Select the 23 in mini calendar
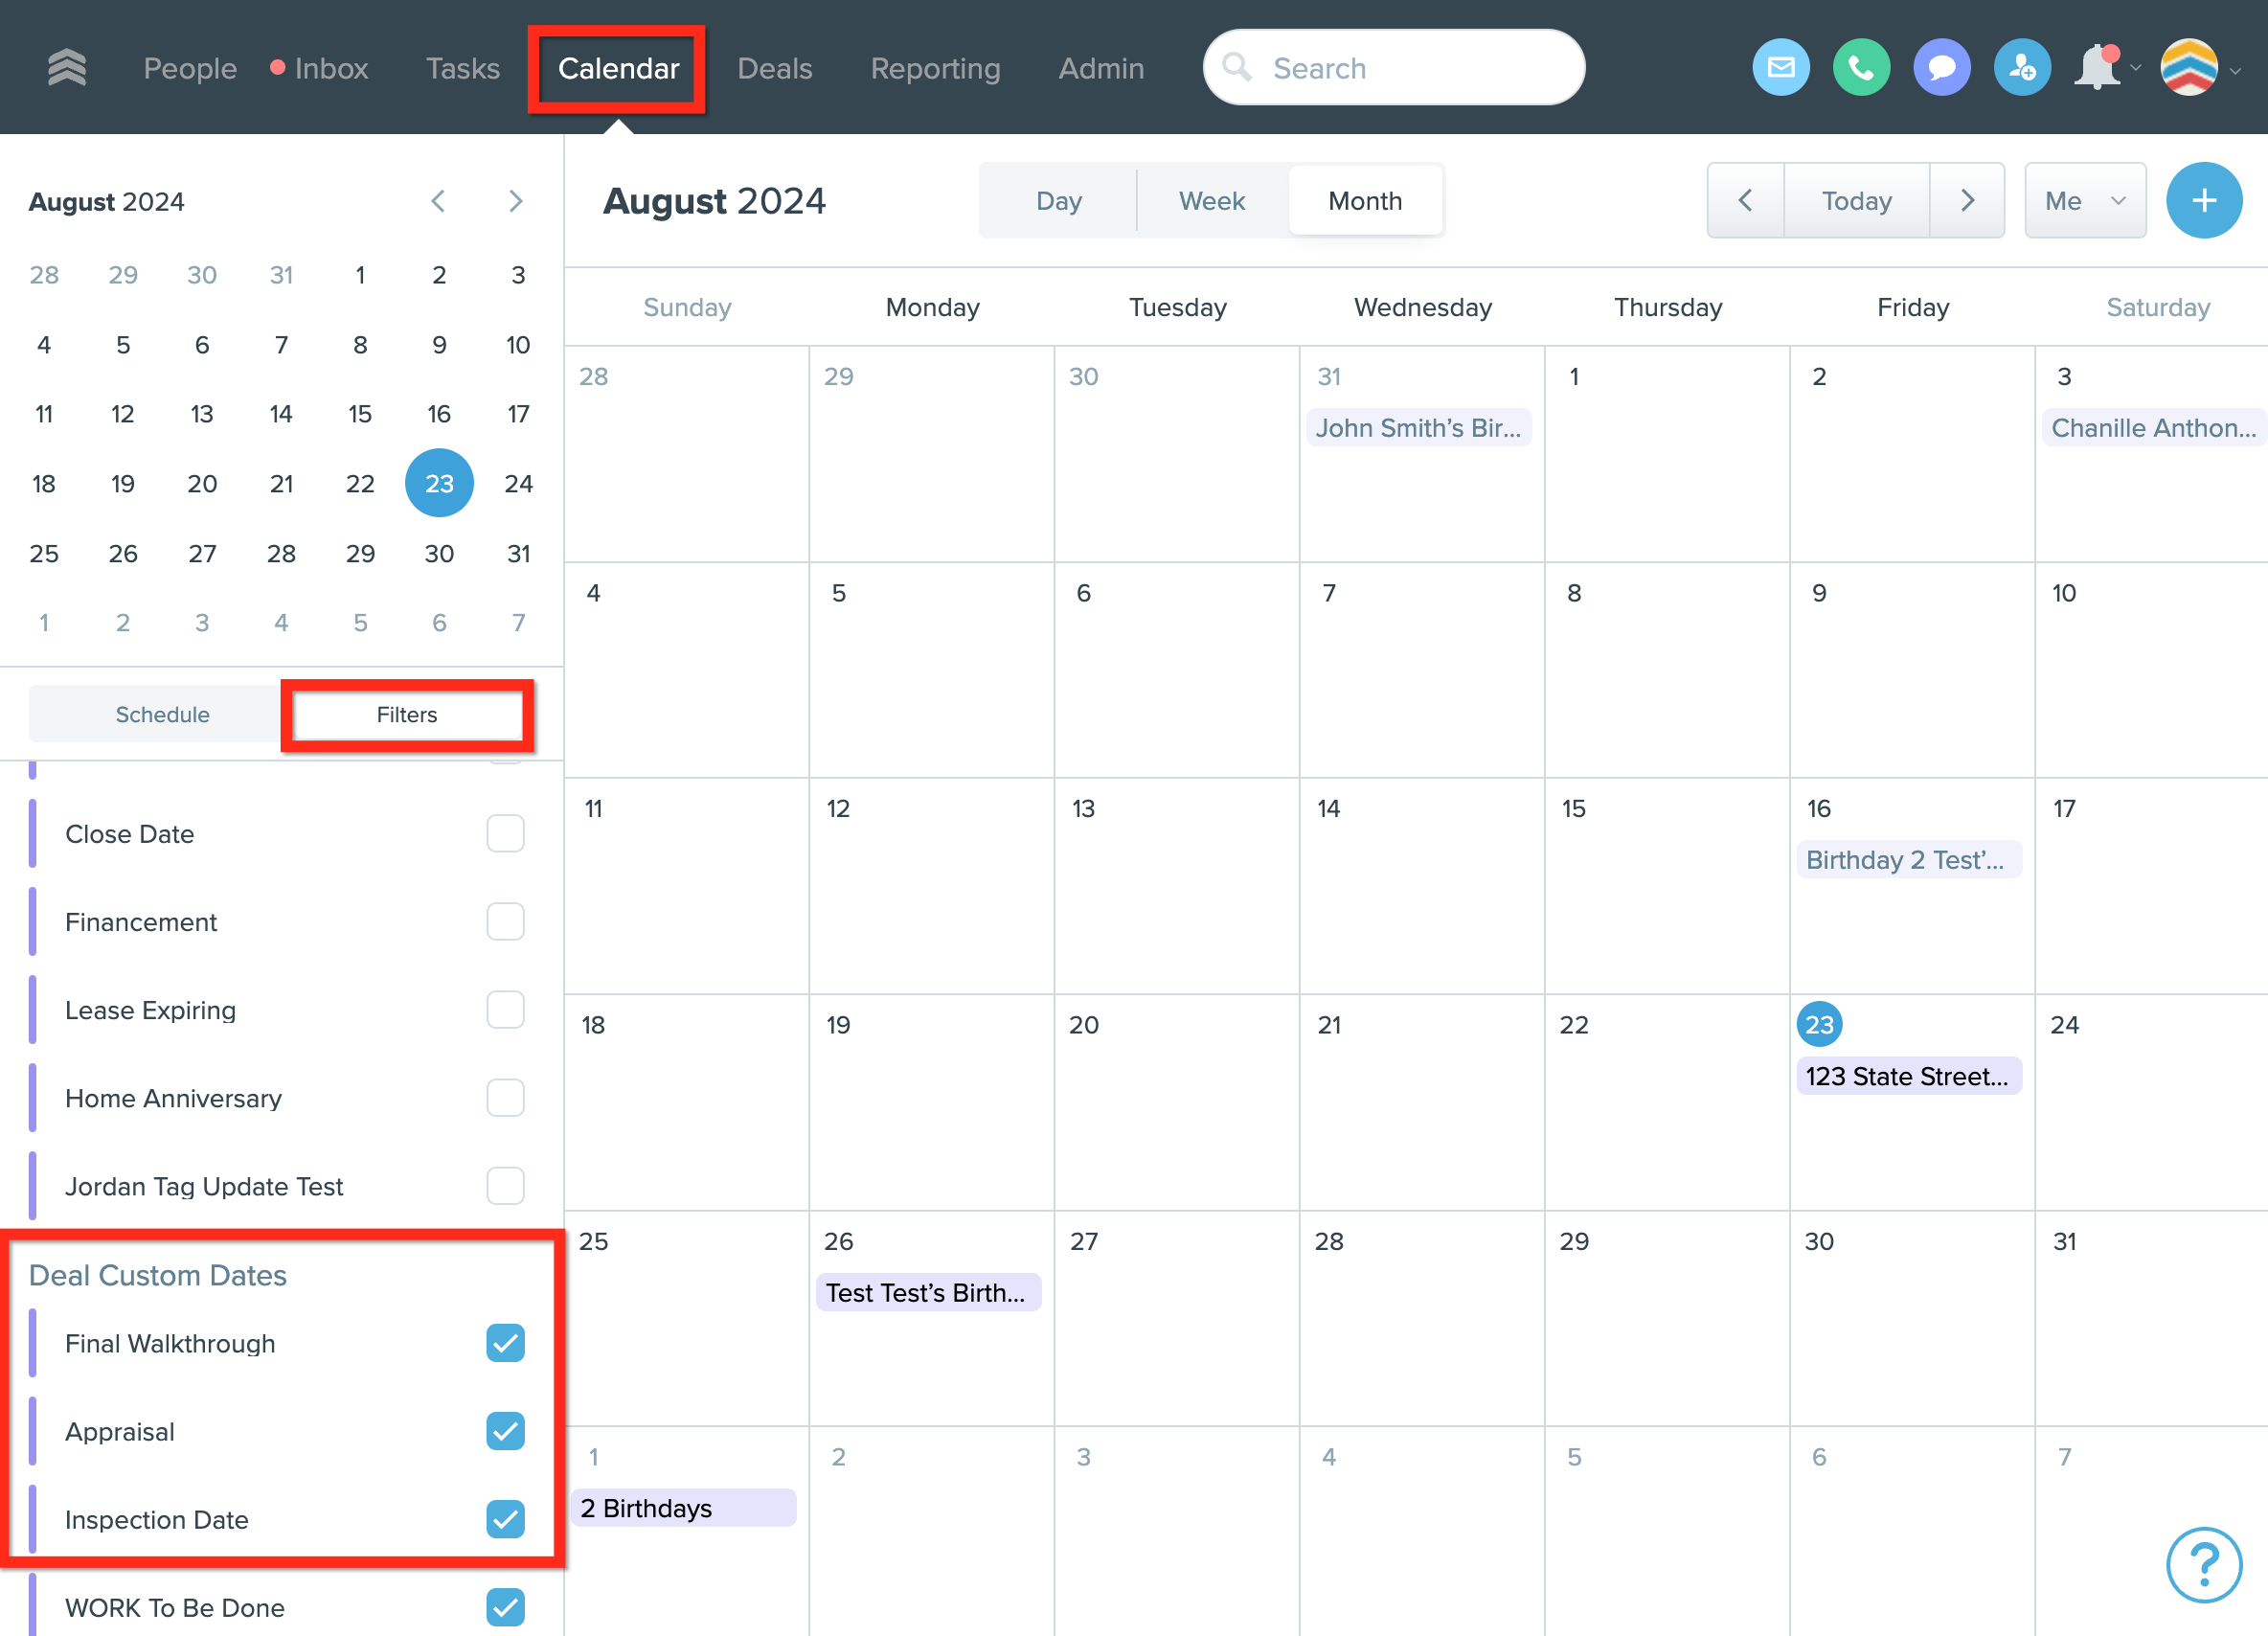Image resolution: width=2268 pixels, height=1636 pixels. 439,483
